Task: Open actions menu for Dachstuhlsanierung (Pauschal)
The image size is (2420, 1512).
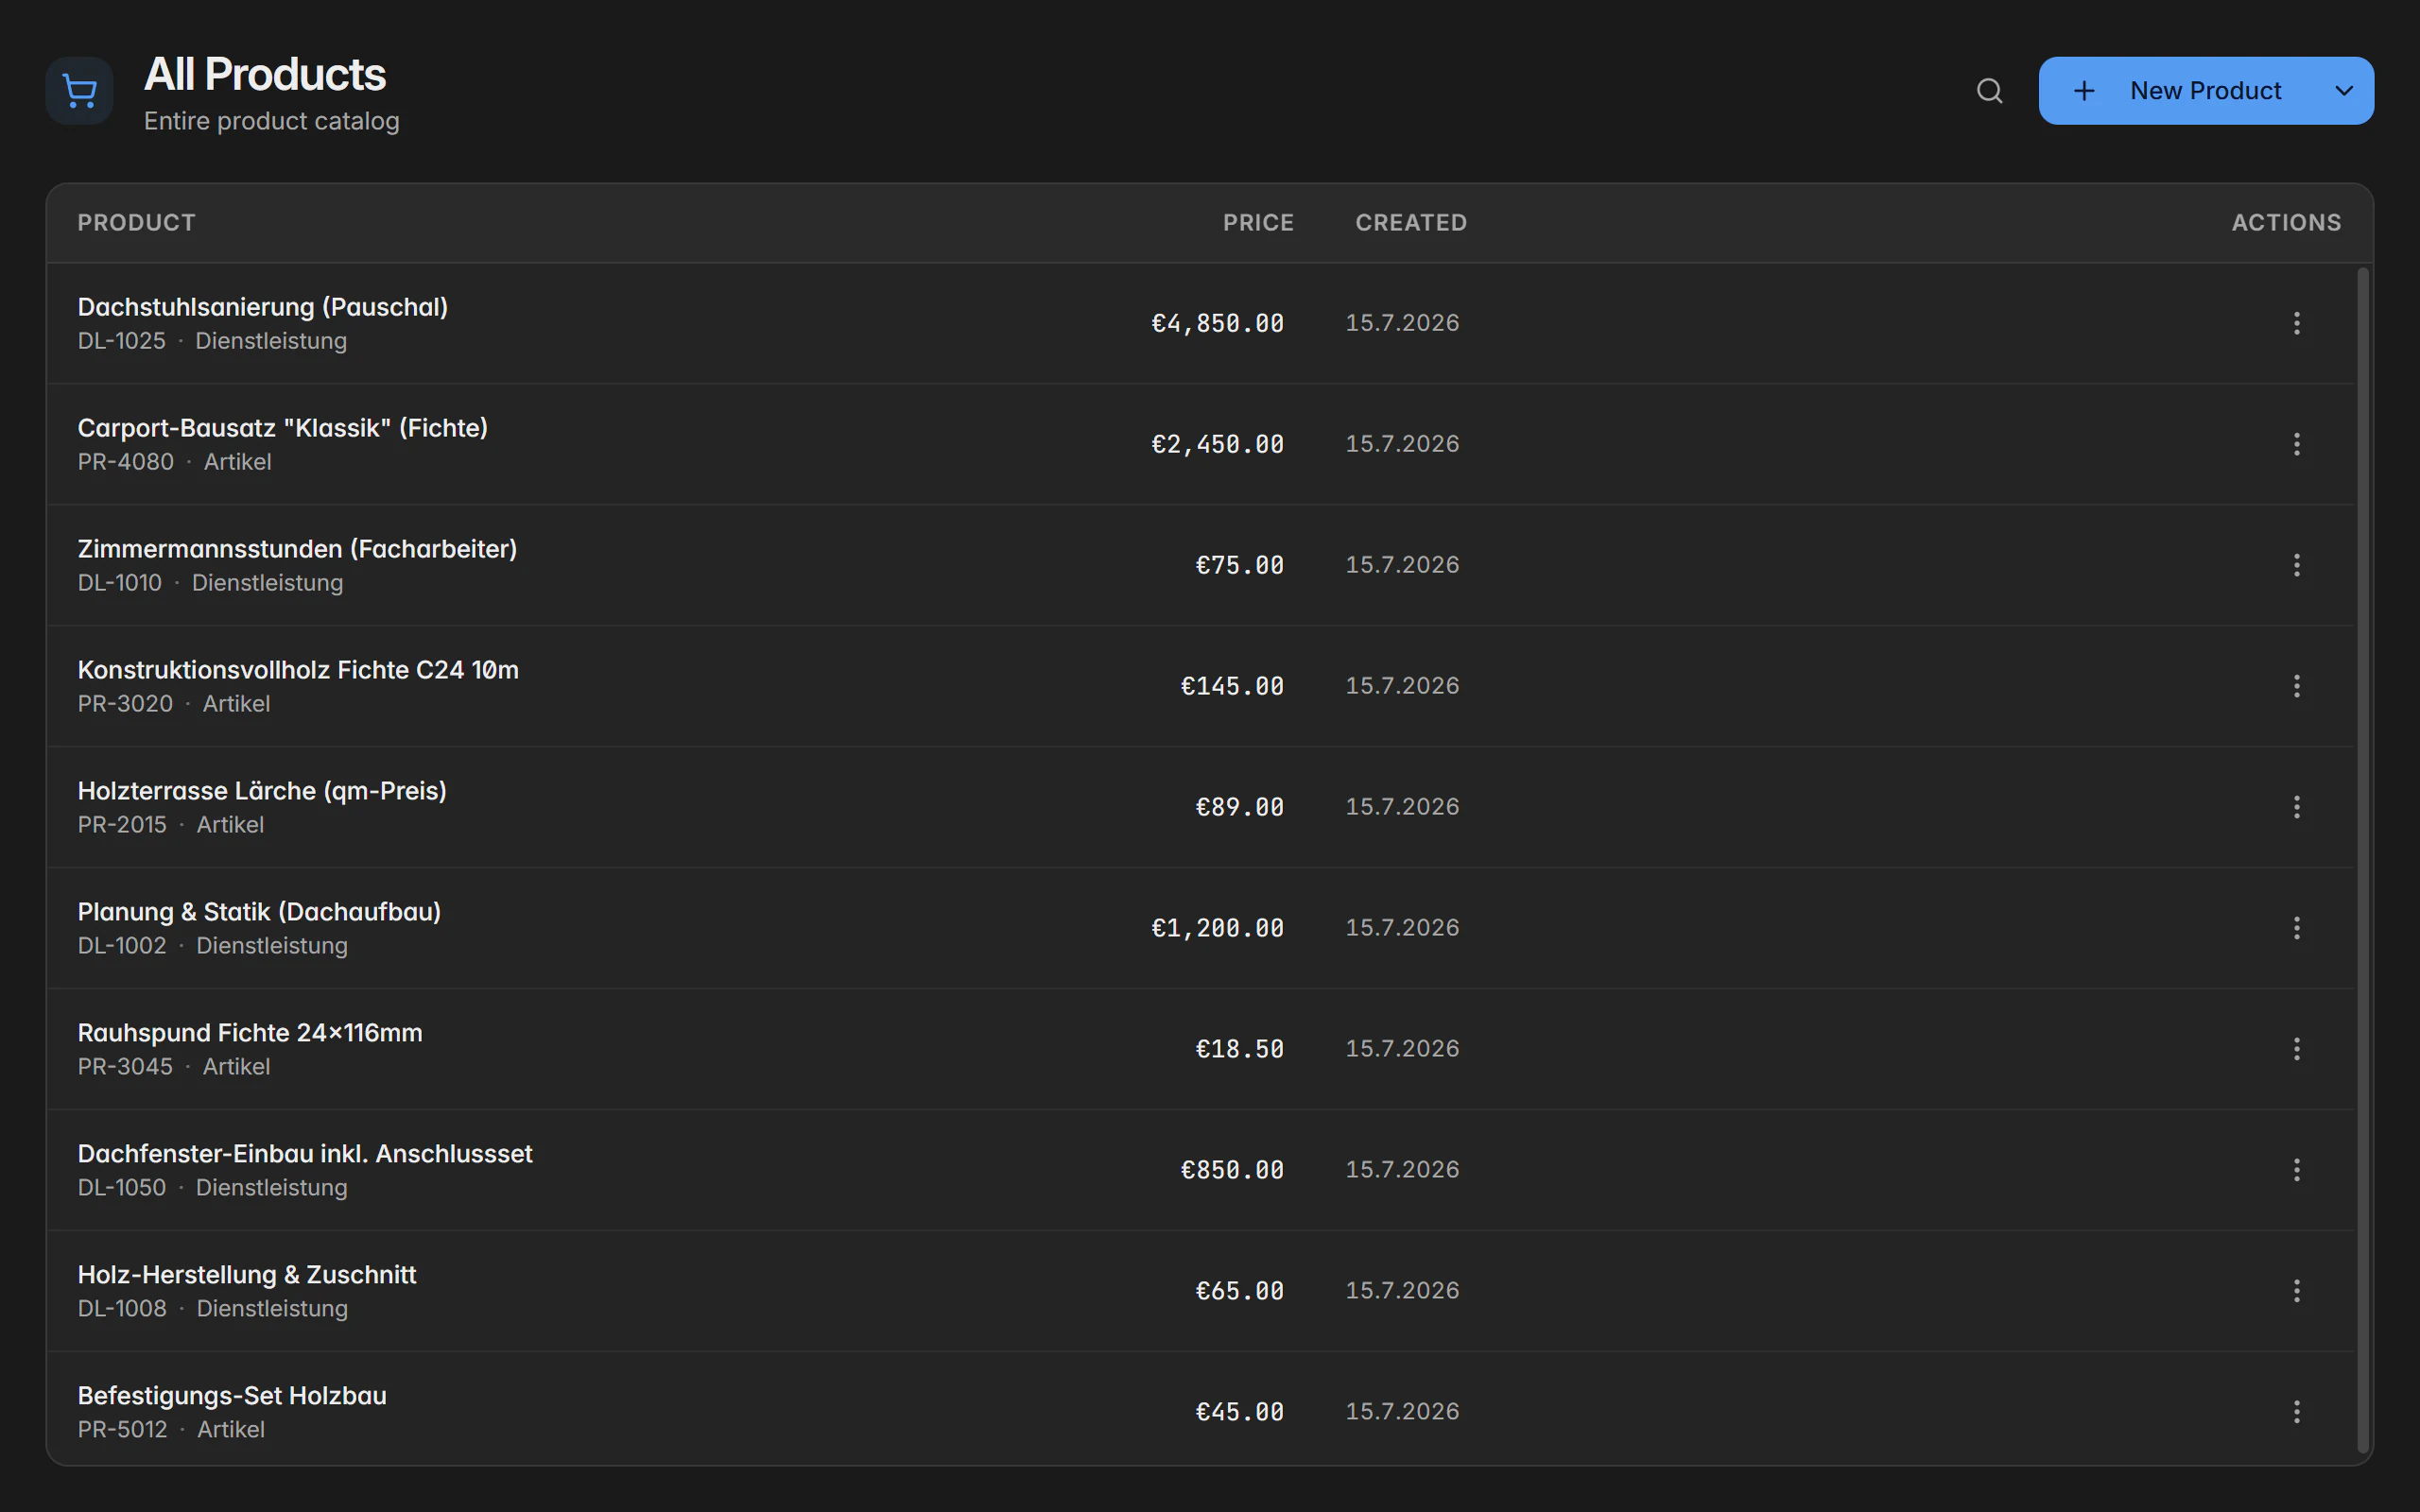Action: (x=2296, y=323)
